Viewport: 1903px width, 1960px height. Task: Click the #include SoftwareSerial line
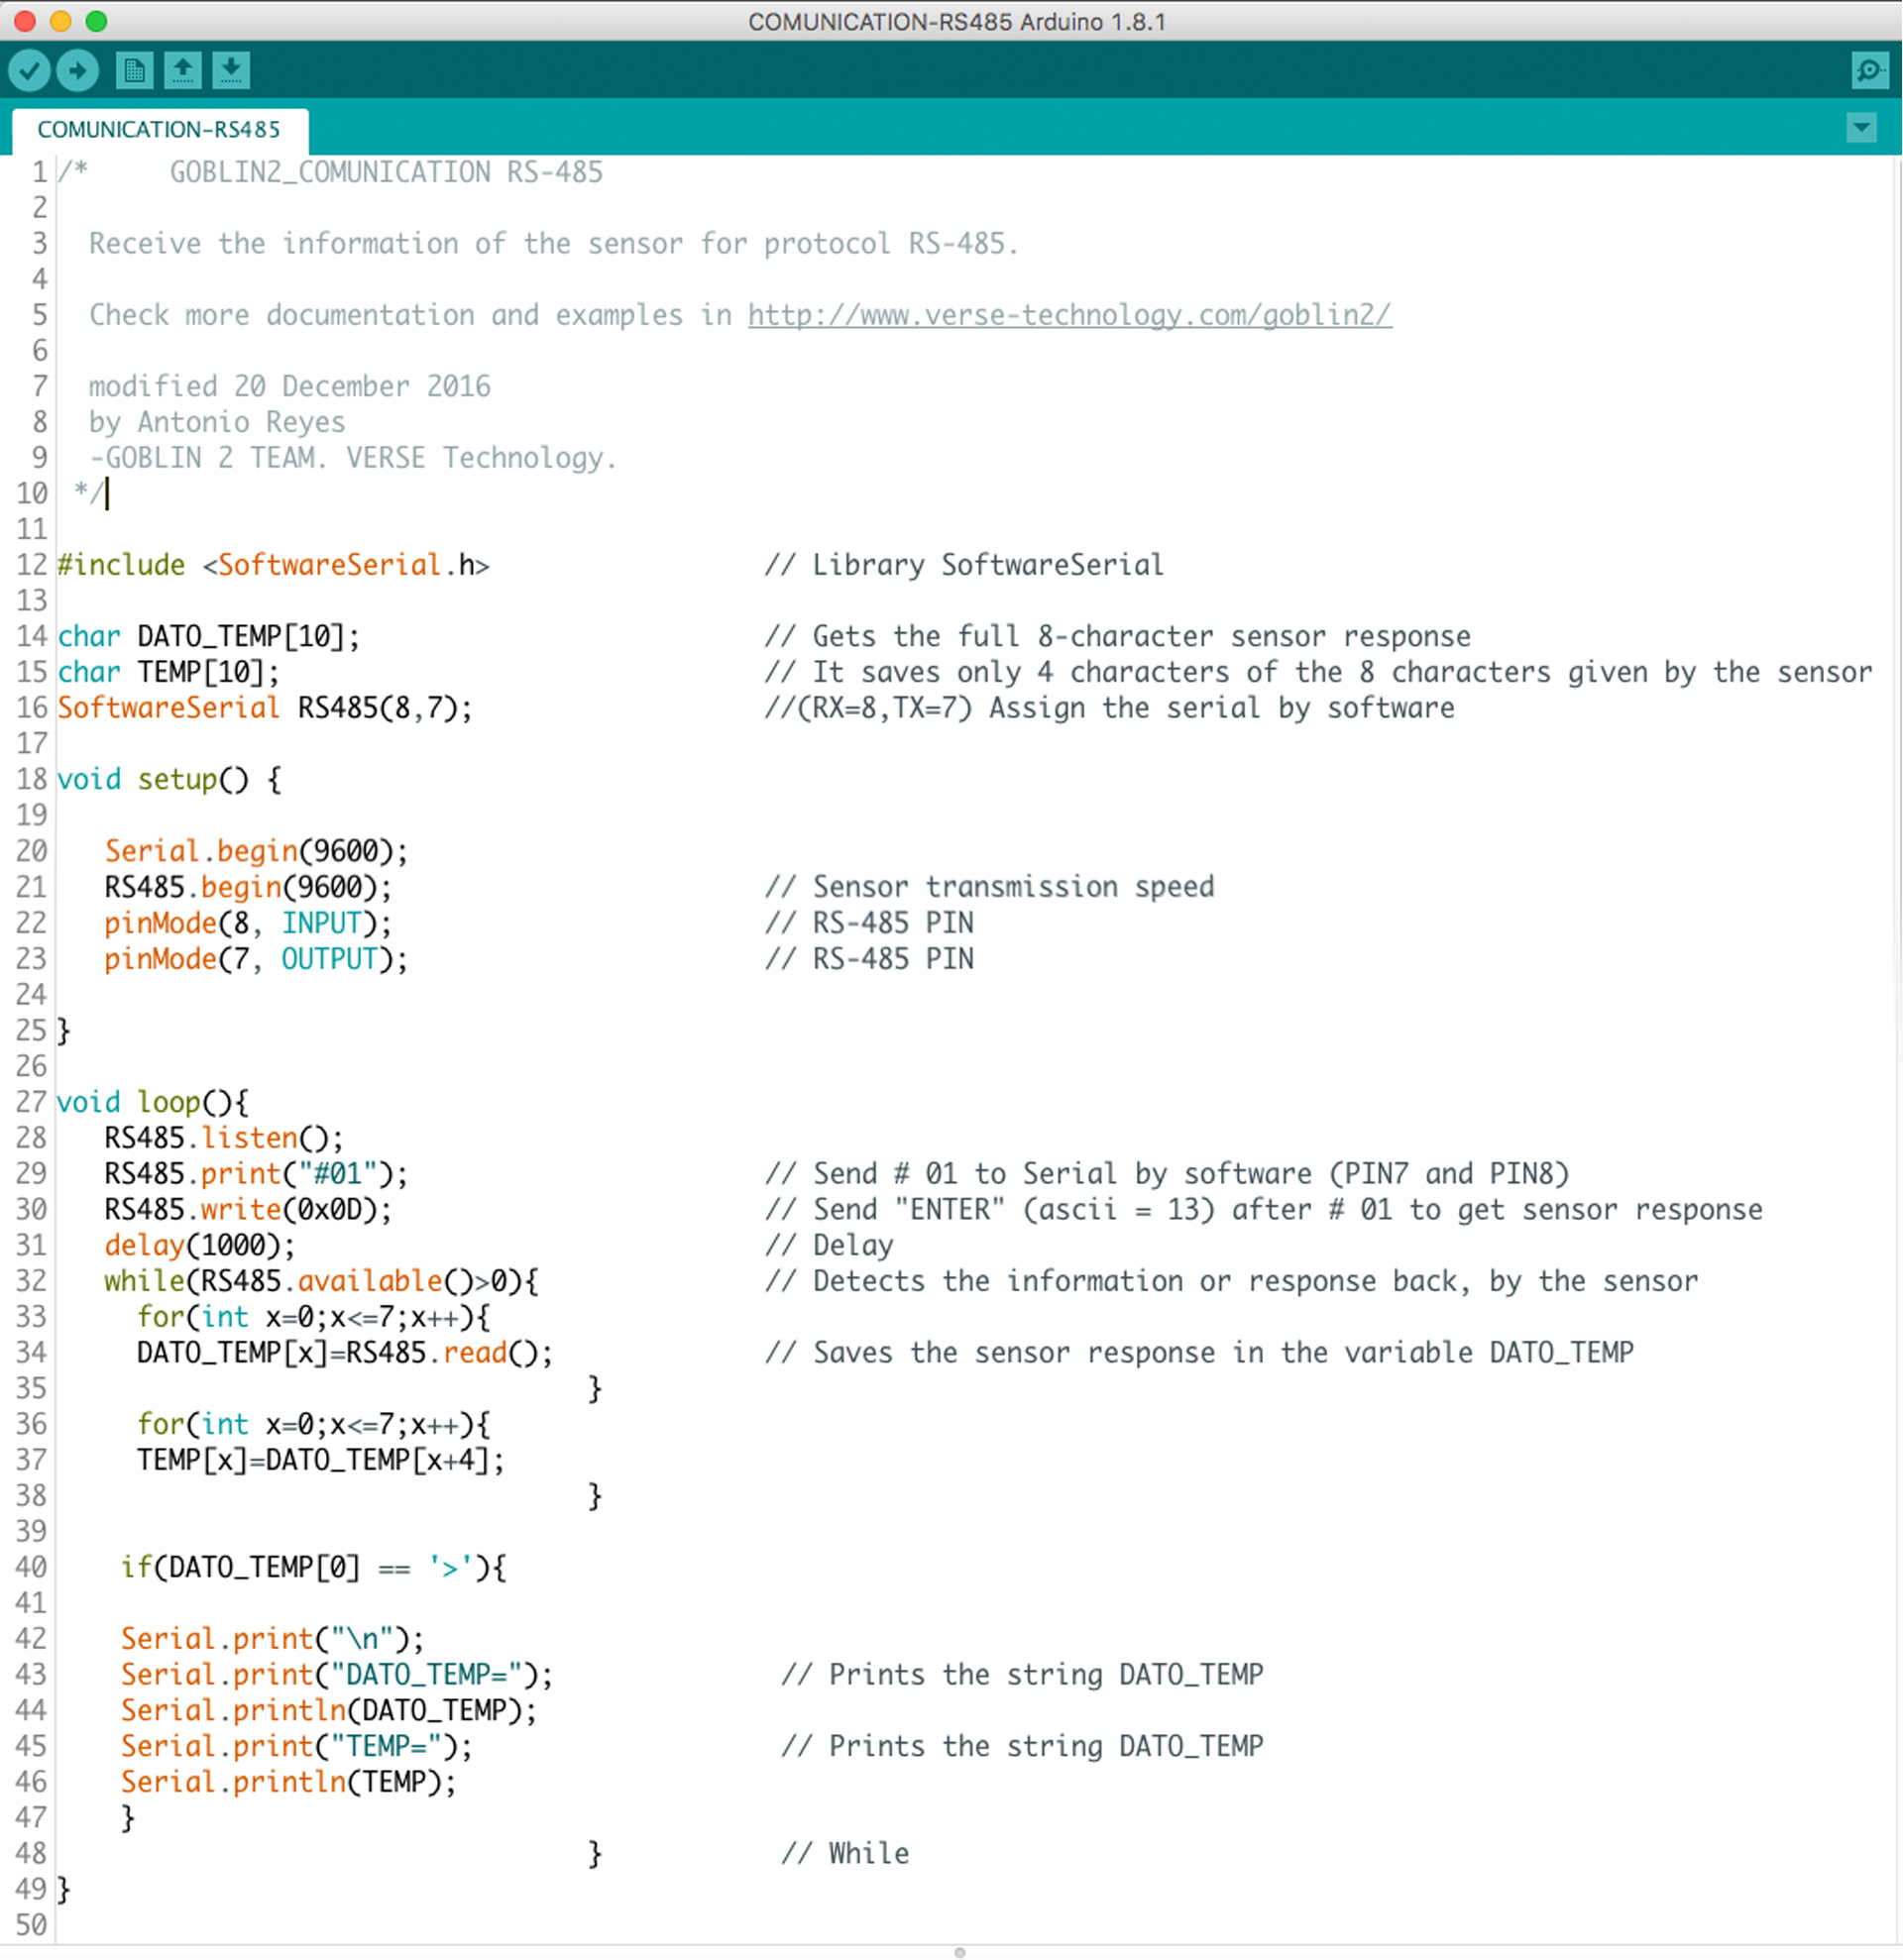coord(273,565)
